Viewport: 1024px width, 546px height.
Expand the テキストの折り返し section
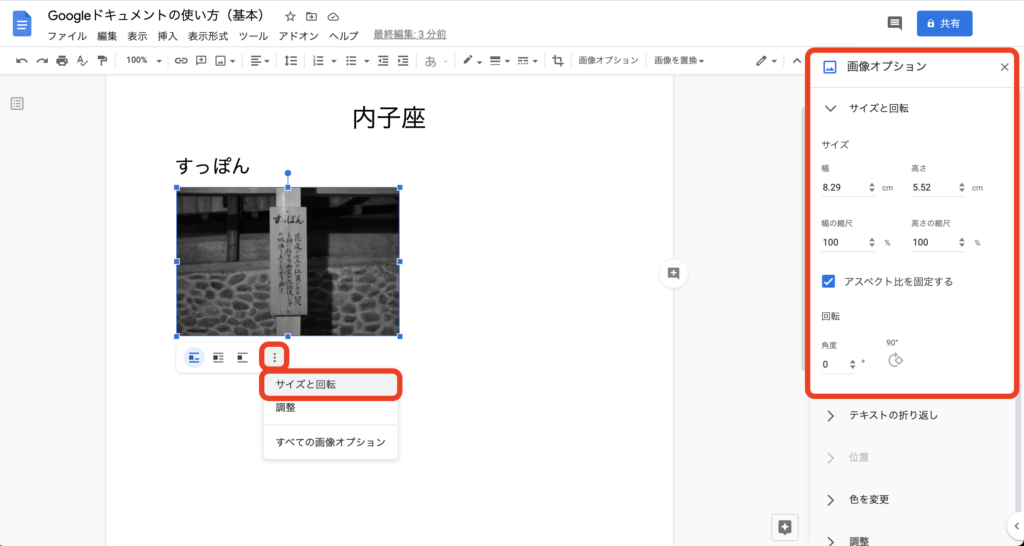892,415
